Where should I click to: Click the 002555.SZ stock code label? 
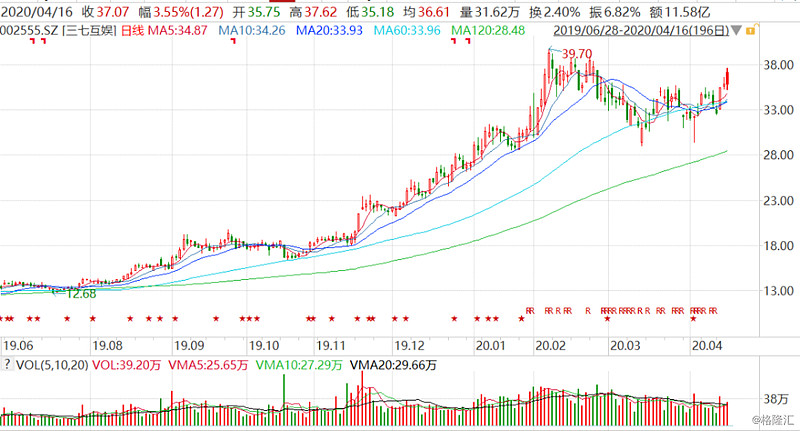29,32
